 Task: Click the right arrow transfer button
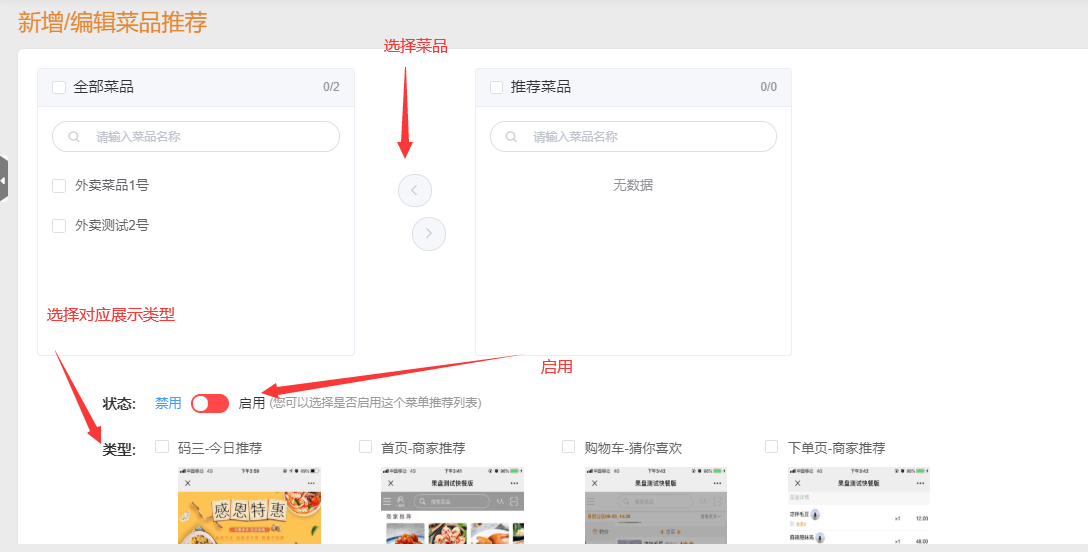429,233
